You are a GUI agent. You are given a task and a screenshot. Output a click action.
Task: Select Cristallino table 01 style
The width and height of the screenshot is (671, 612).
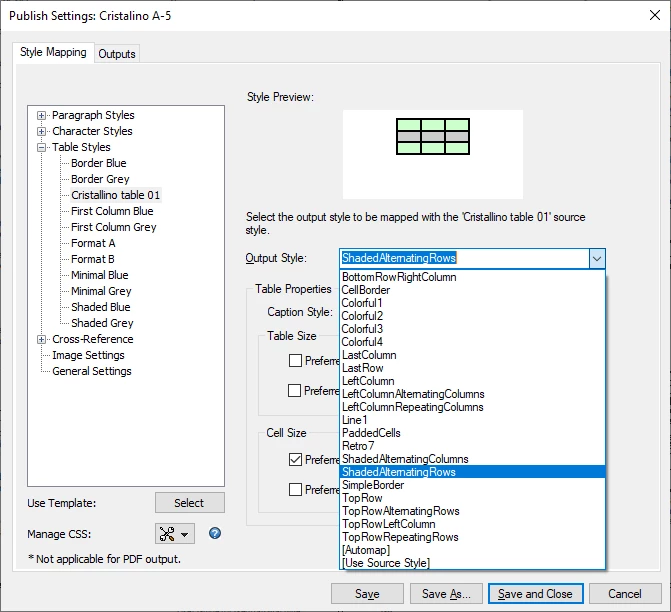pyautogui.click(x=116, y=195)
